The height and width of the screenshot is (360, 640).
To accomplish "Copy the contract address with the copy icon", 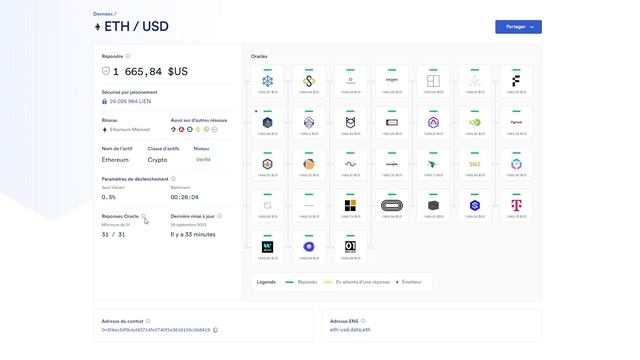I will (x=216, y=330).
